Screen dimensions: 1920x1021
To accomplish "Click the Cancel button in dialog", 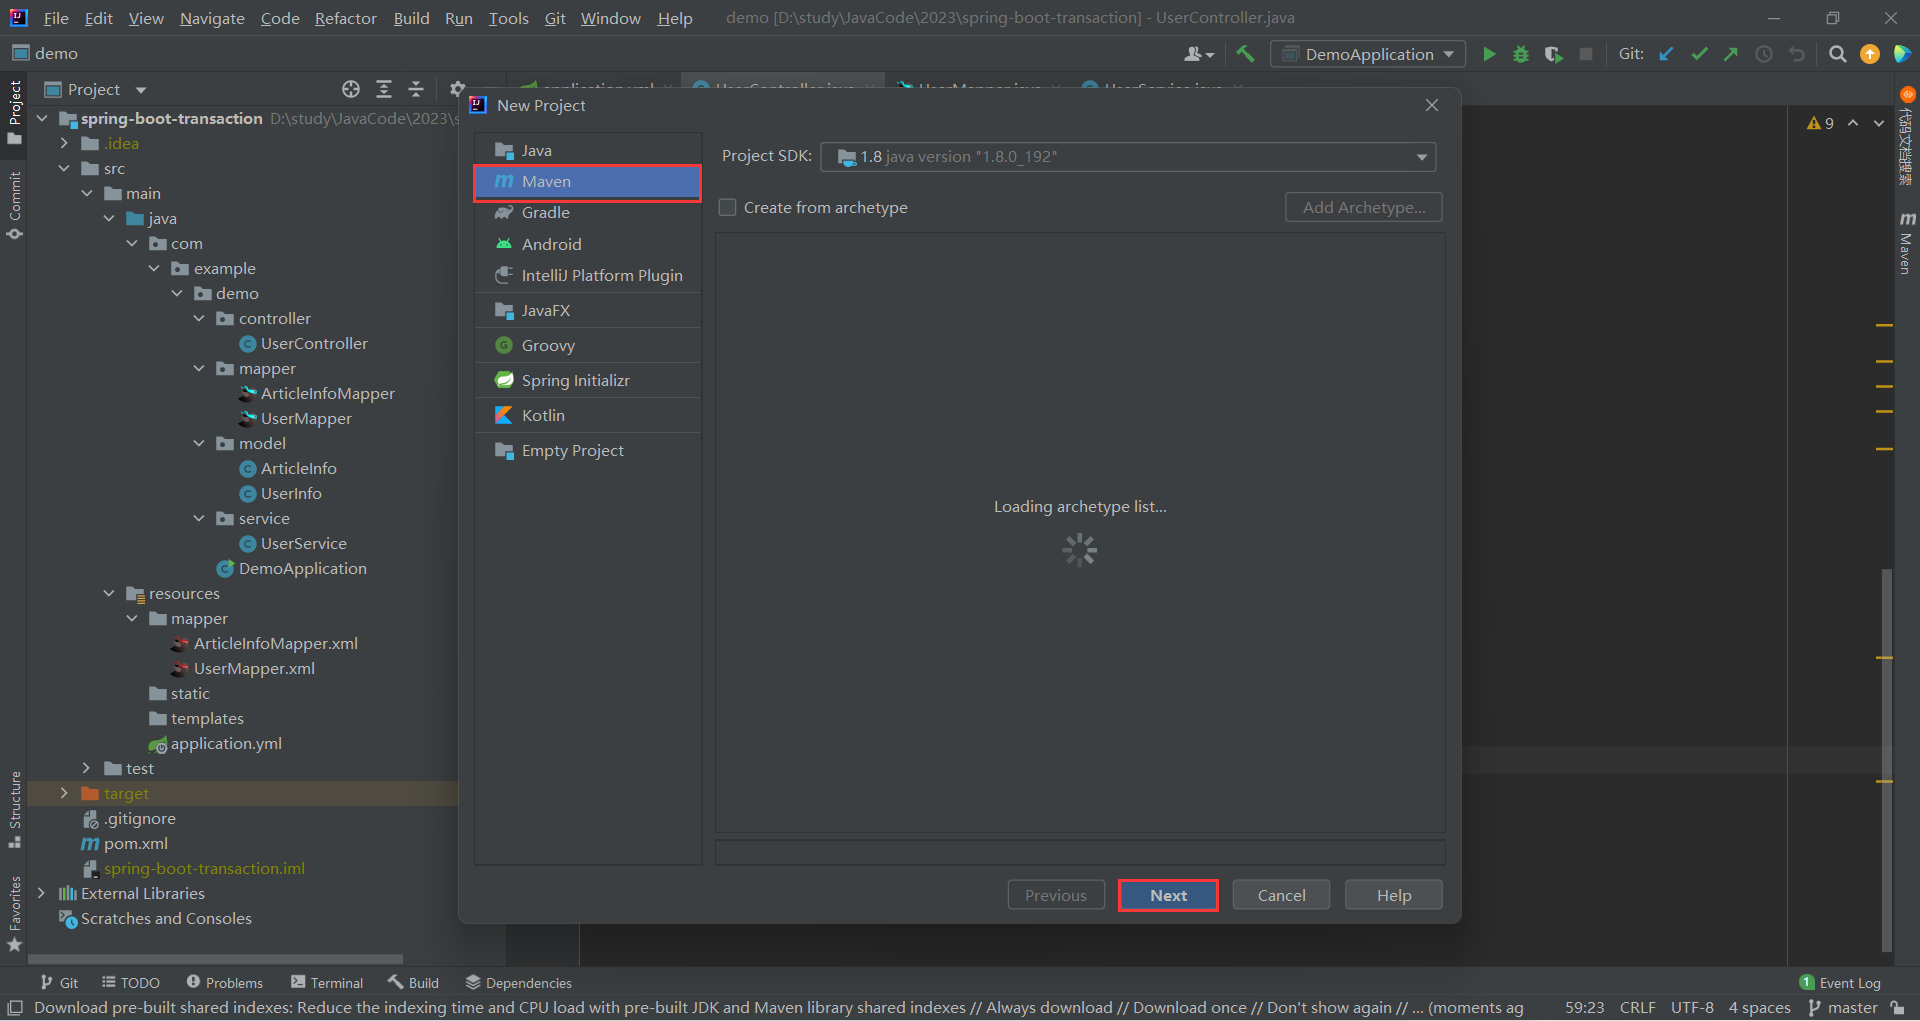I will [x=1281, y=895].
